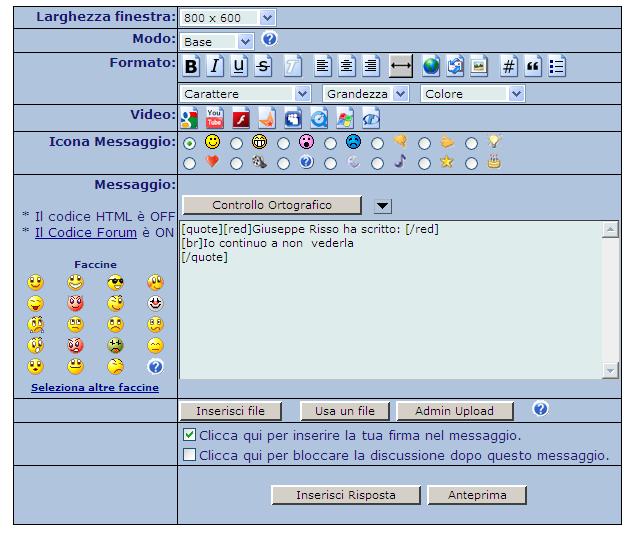Select the pink surprised face icon radio
Image resolution: width=635 pixels, height=533 pixels.
pos(283,143)
